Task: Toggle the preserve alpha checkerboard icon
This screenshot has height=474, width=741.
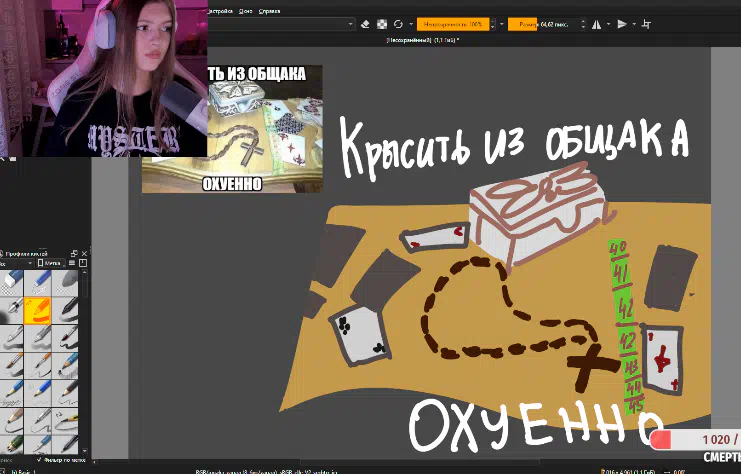Action: pyautogui.click(x=381, y=24)
